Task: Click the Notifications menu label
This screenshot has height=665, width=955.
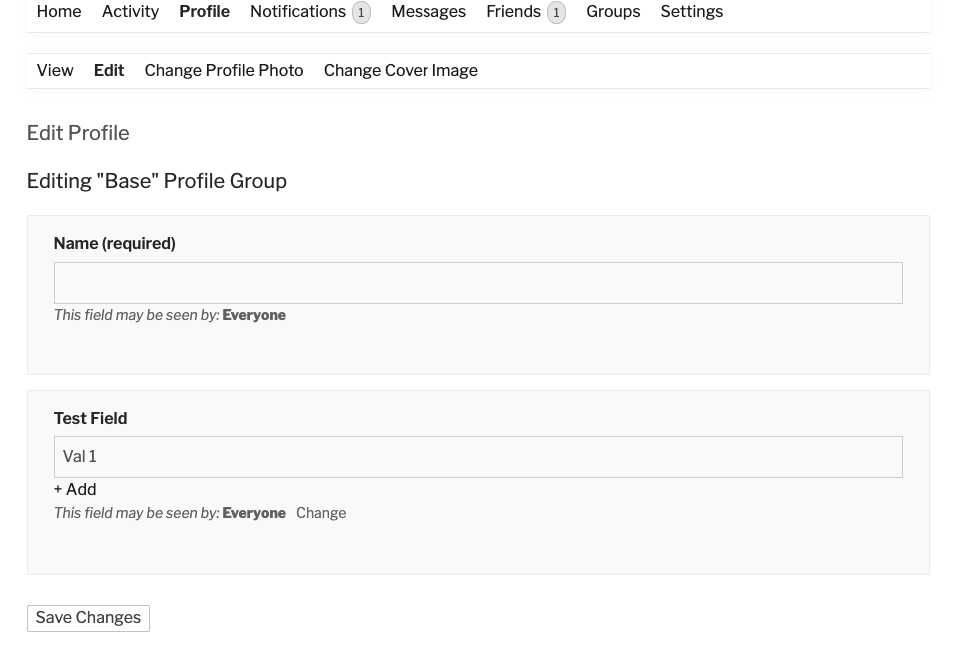Action: 297,12
